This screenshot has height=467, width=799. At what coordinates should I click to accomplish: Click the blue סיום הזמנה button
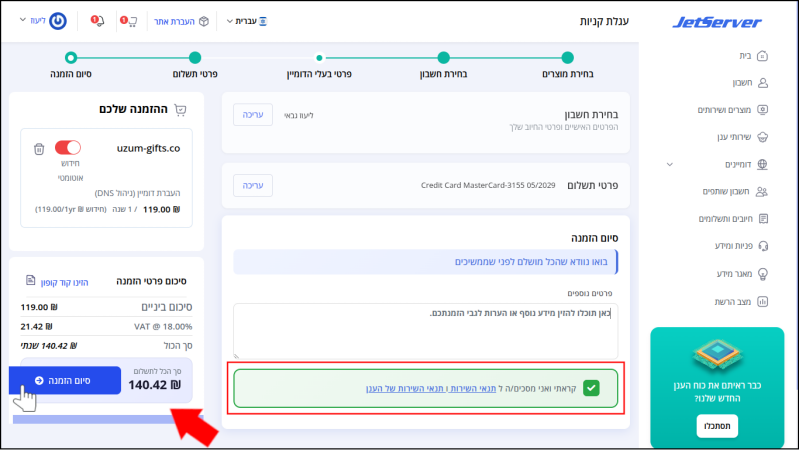(x=65, y=380)
